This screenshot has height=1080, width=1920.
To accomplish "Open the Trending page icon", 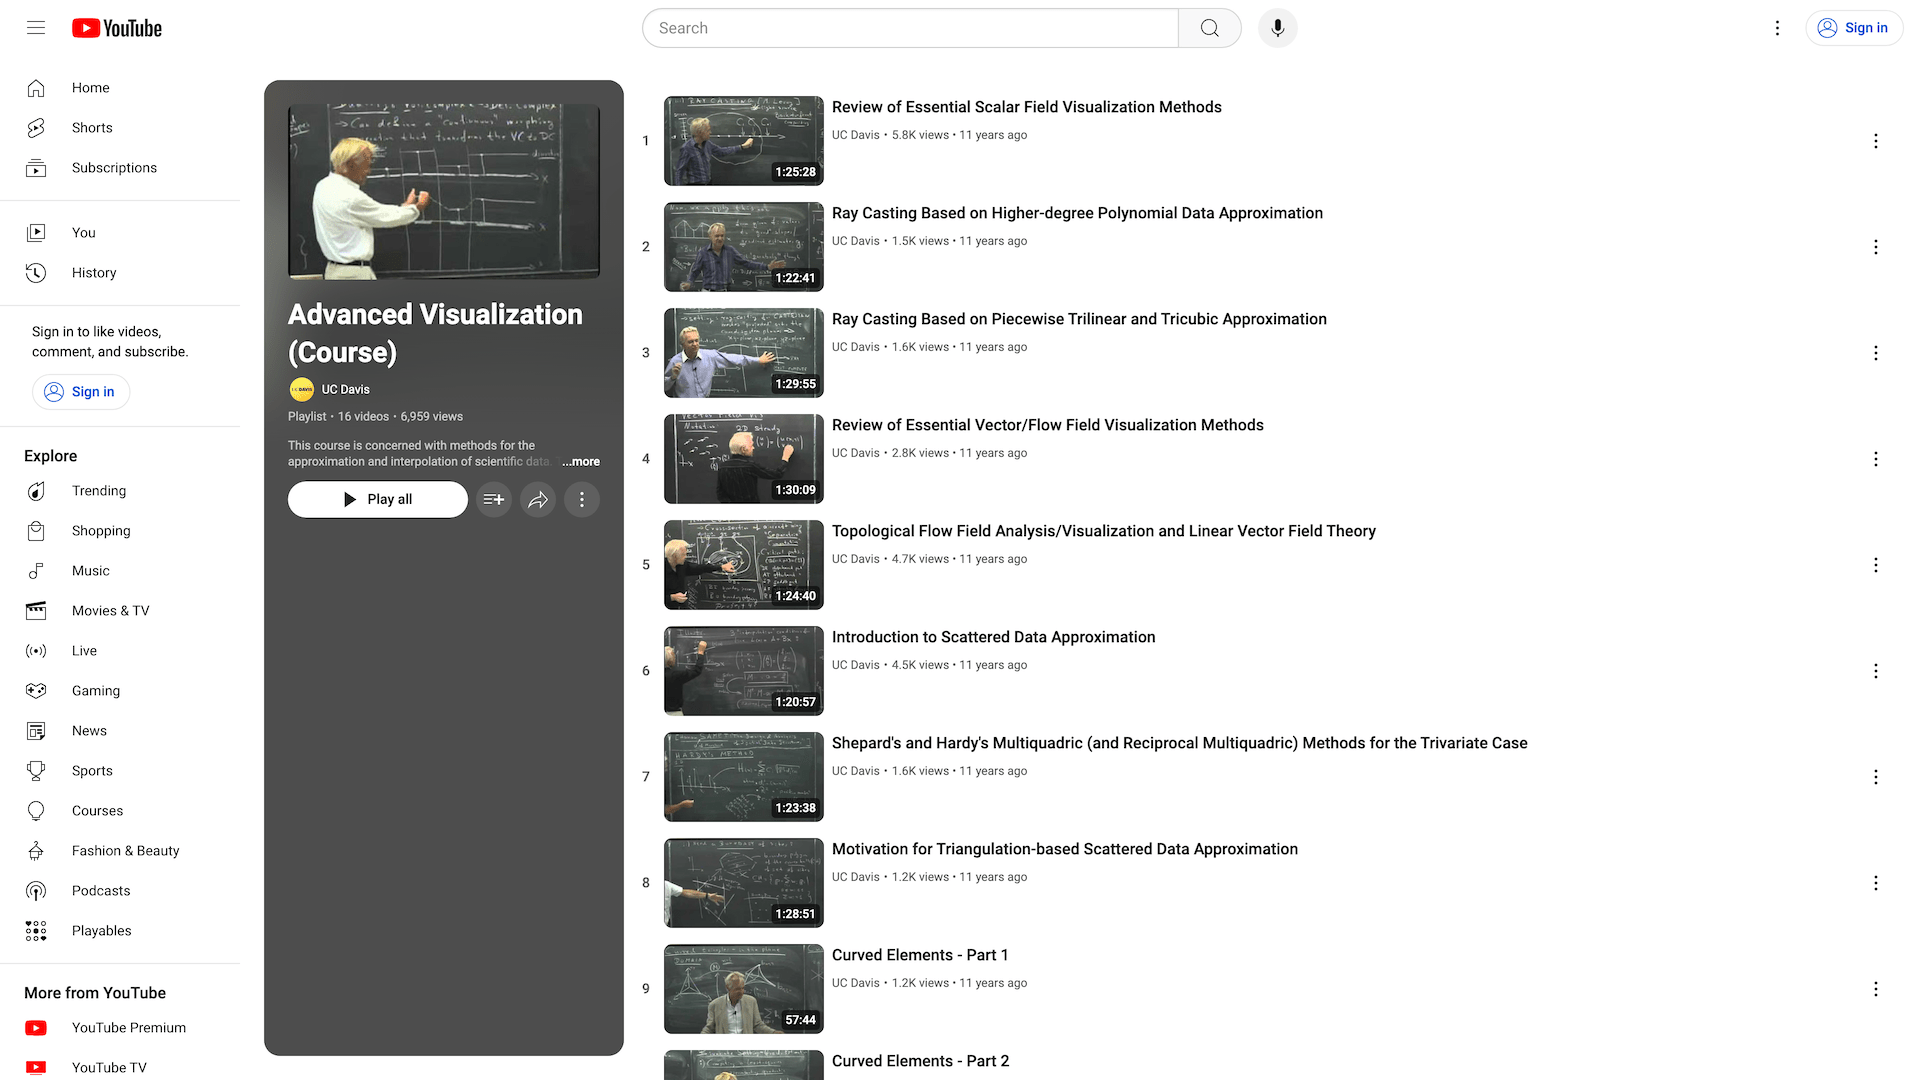I will pyautogui.click(x=36, y=491).
